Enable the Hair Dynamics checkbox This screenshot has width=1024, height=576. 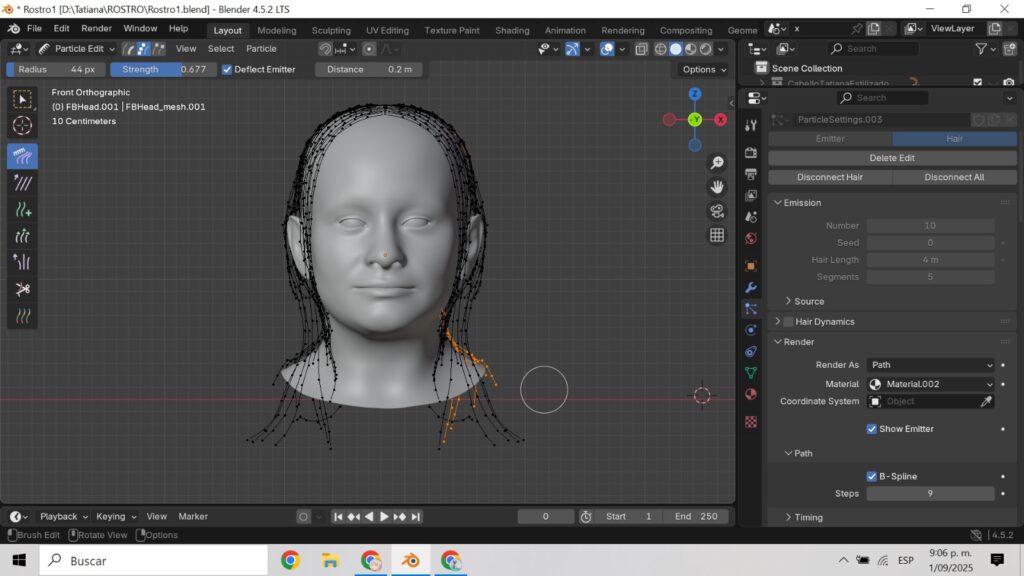pyautogui.click(x=789, y=322)
